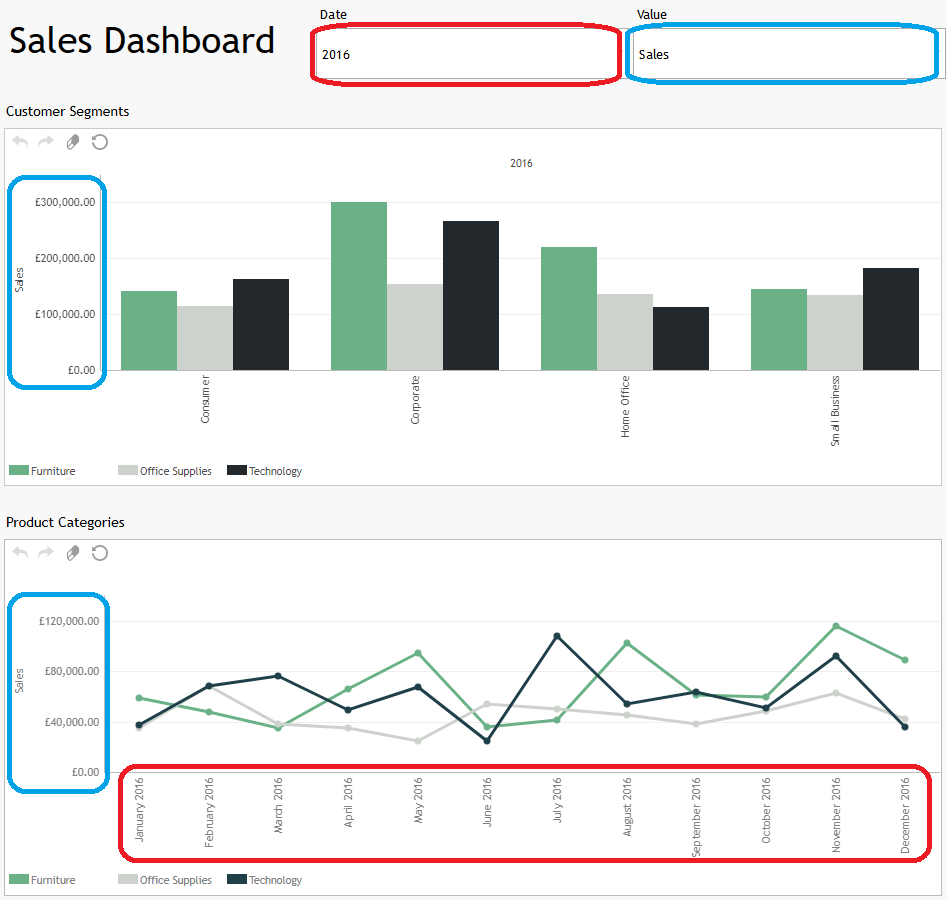Select the eraser icon above Customer Segments chart

pos(72,142)
